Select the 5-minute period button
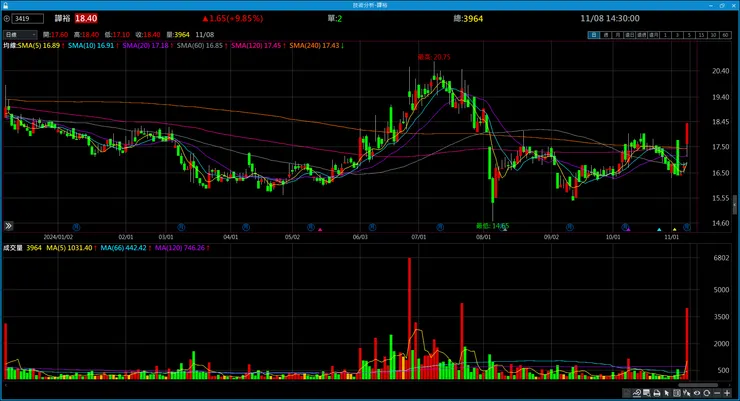This screenshot has height=401, width=740. click(690, 35)
